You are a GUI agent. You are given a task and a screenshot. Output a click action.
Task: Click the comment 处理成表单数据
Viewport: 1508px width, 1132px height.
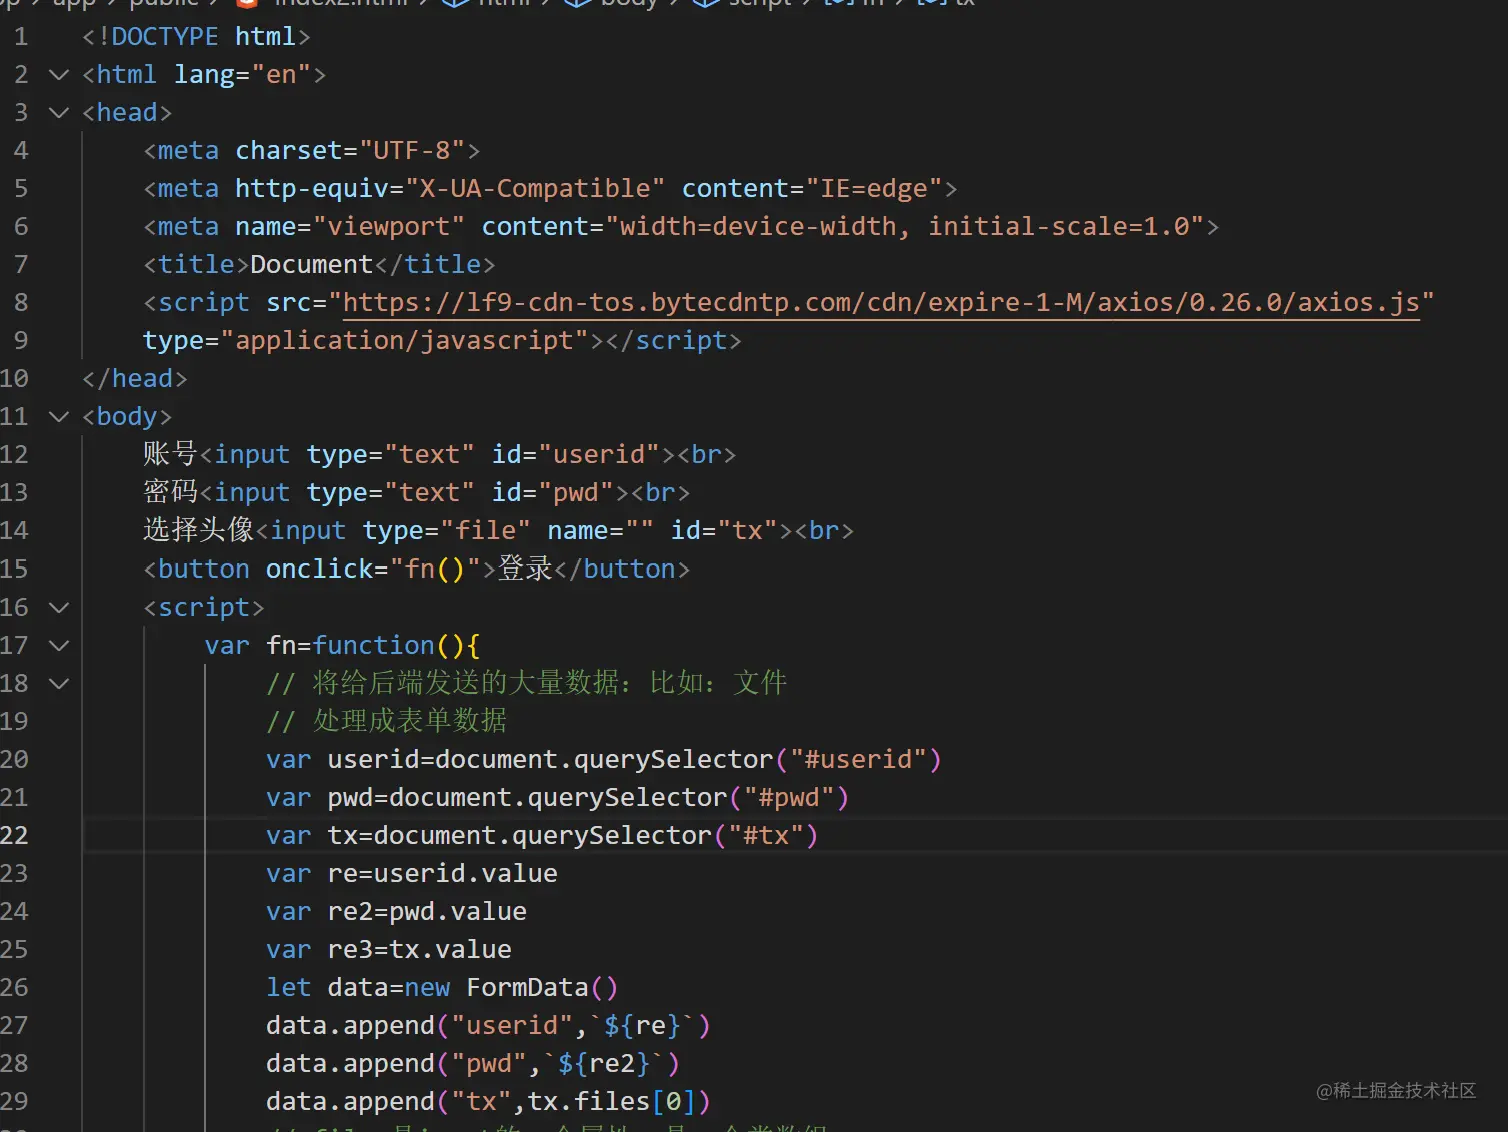coord(386,721)
